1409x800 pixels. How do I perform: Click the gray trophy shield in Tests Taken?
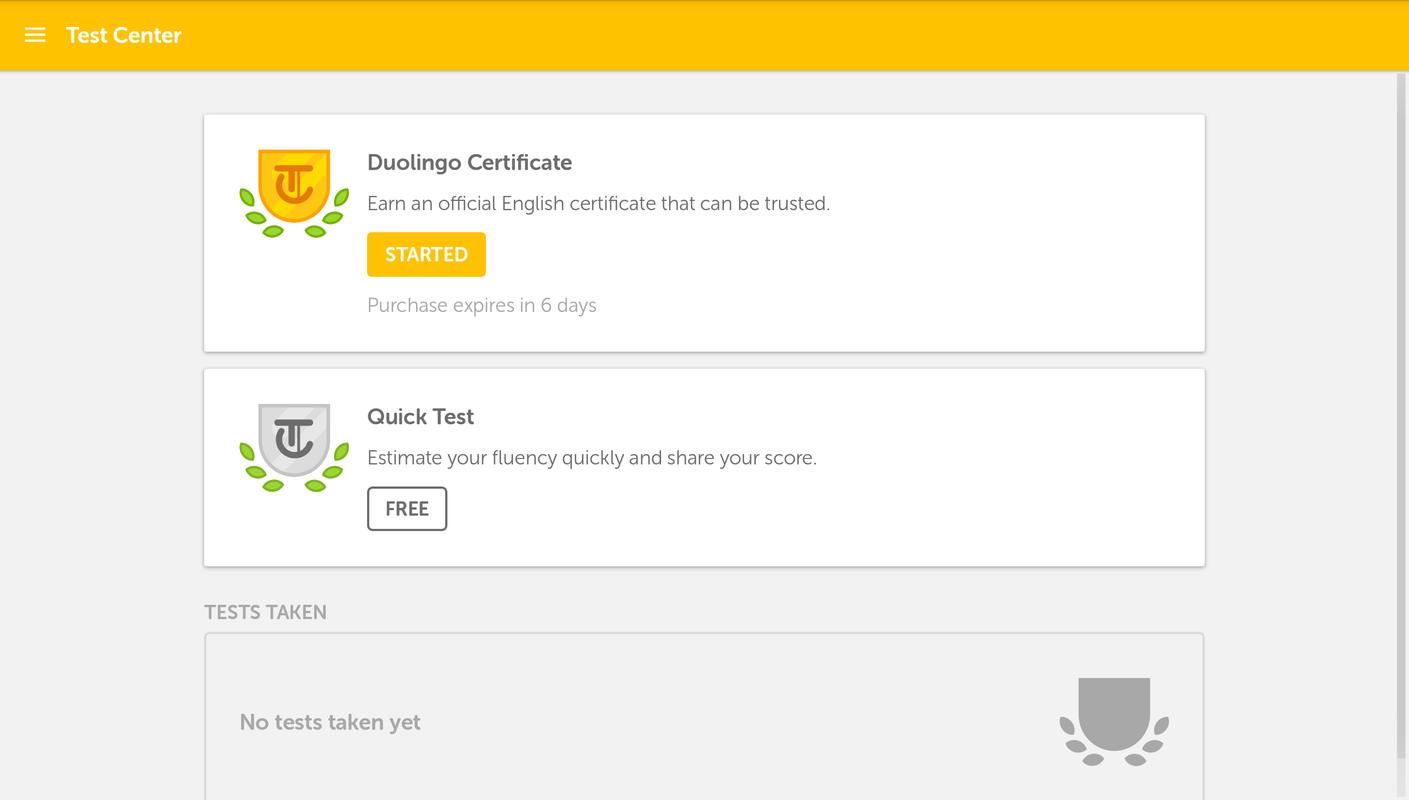click(1114, 721)
